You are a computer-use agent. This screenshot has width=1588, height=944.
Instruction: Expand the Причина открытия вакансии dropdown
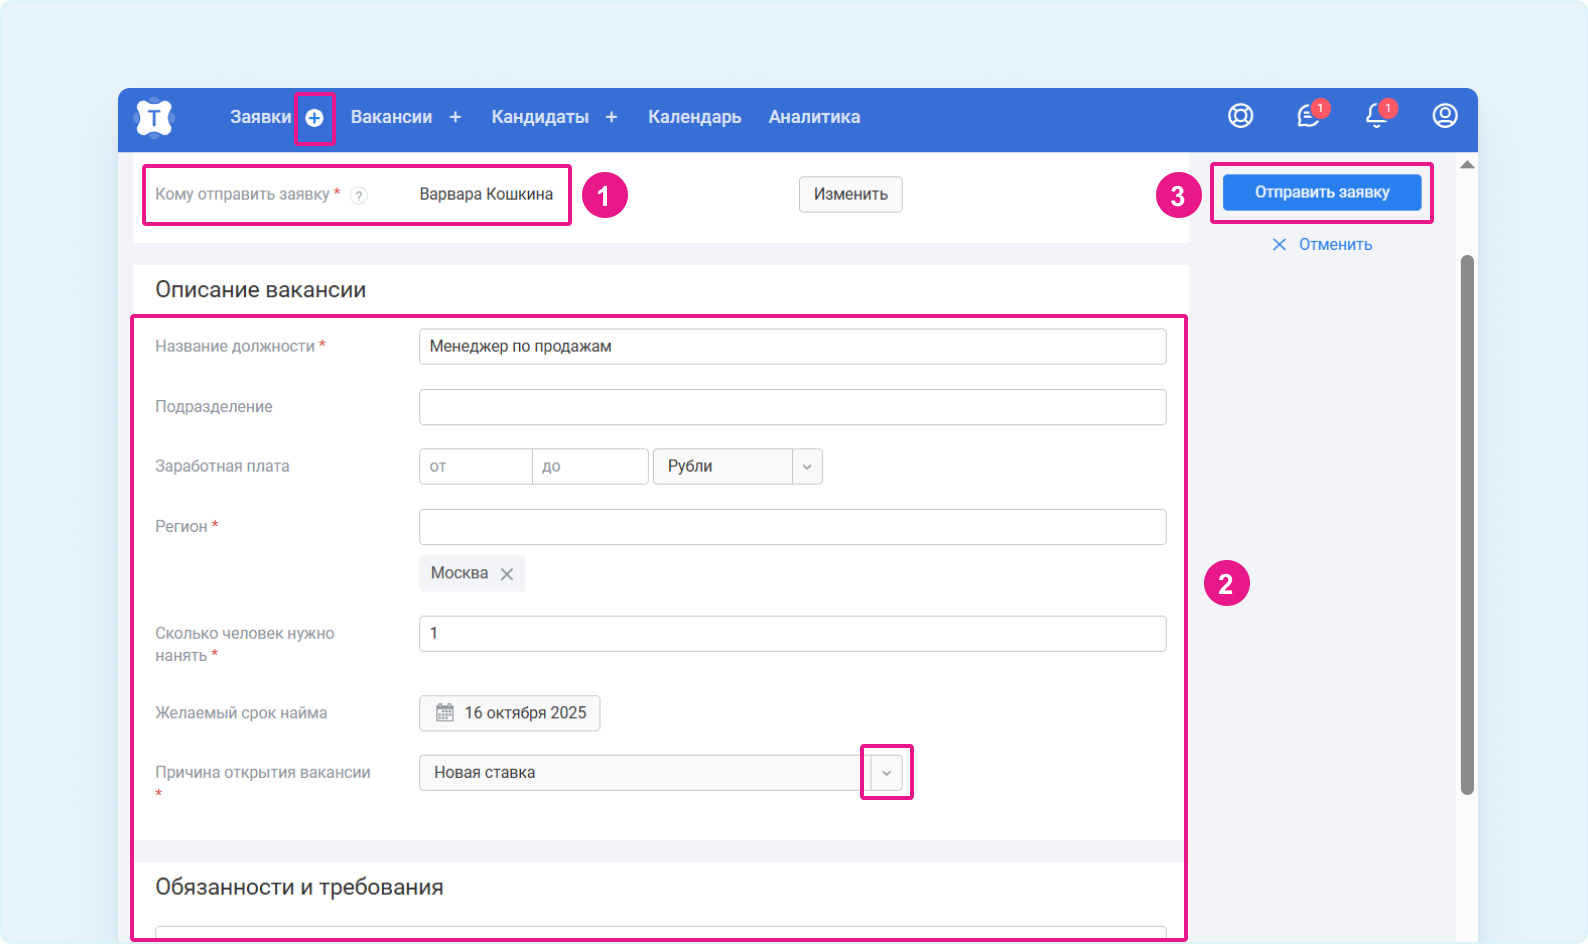(886, 773)
